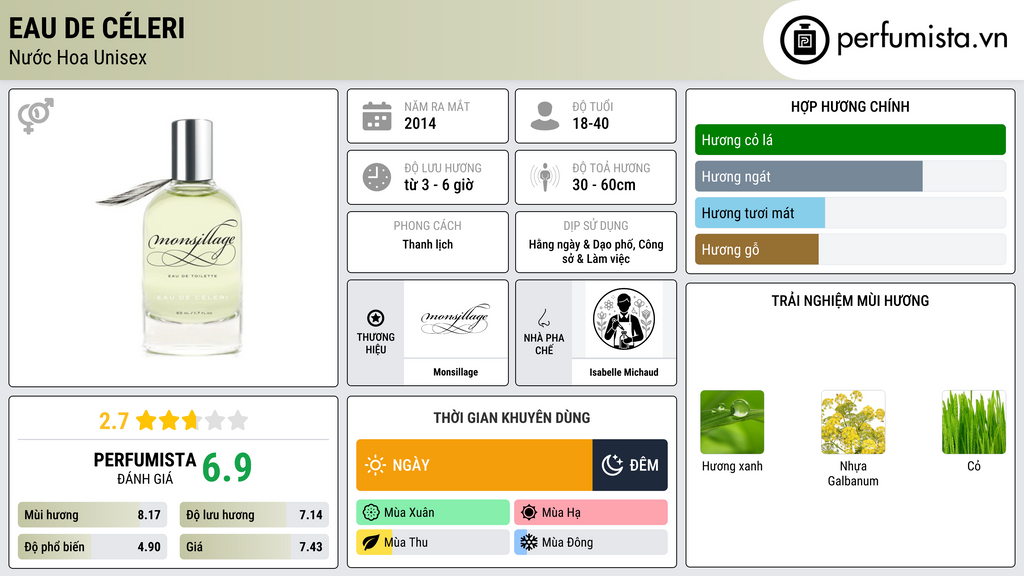Click the flower icon beside Mùa Xuân

click(x=371, y=513)
